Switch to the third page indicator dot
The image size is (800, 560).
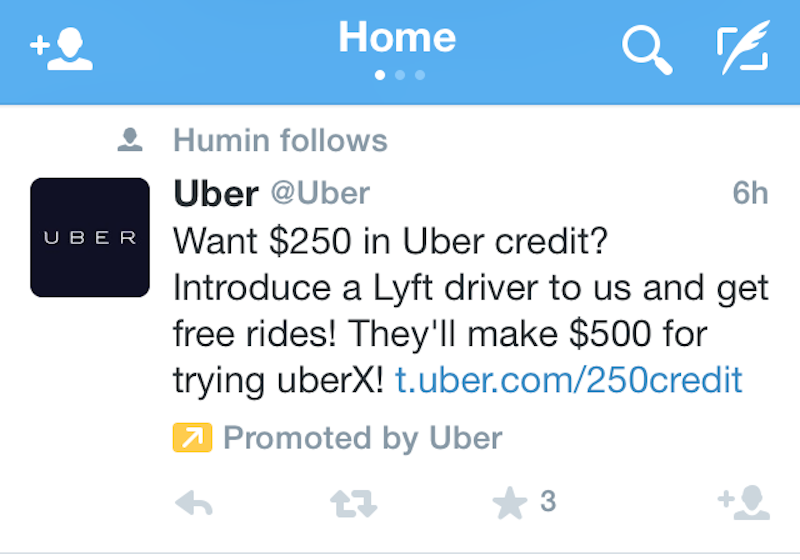420,75
